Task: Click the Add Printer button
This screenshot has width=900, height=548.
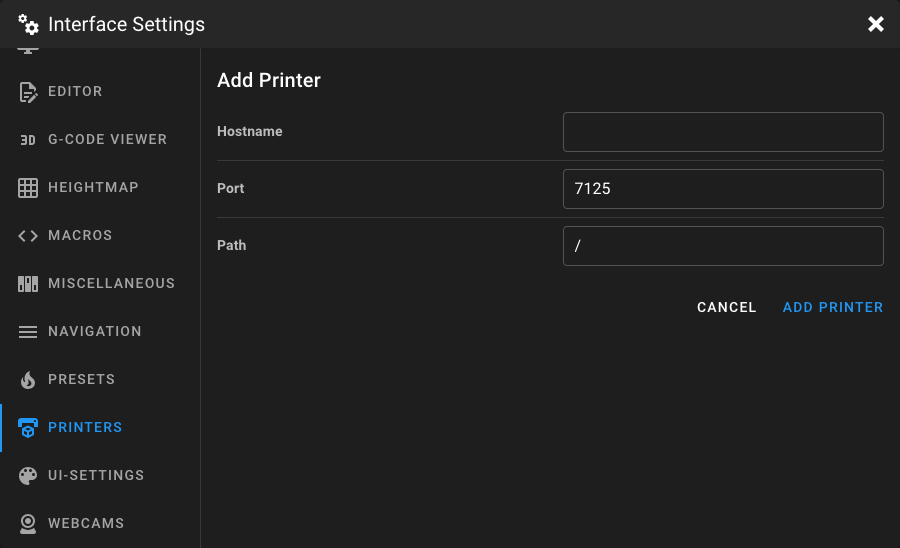Action: point(832,307)
